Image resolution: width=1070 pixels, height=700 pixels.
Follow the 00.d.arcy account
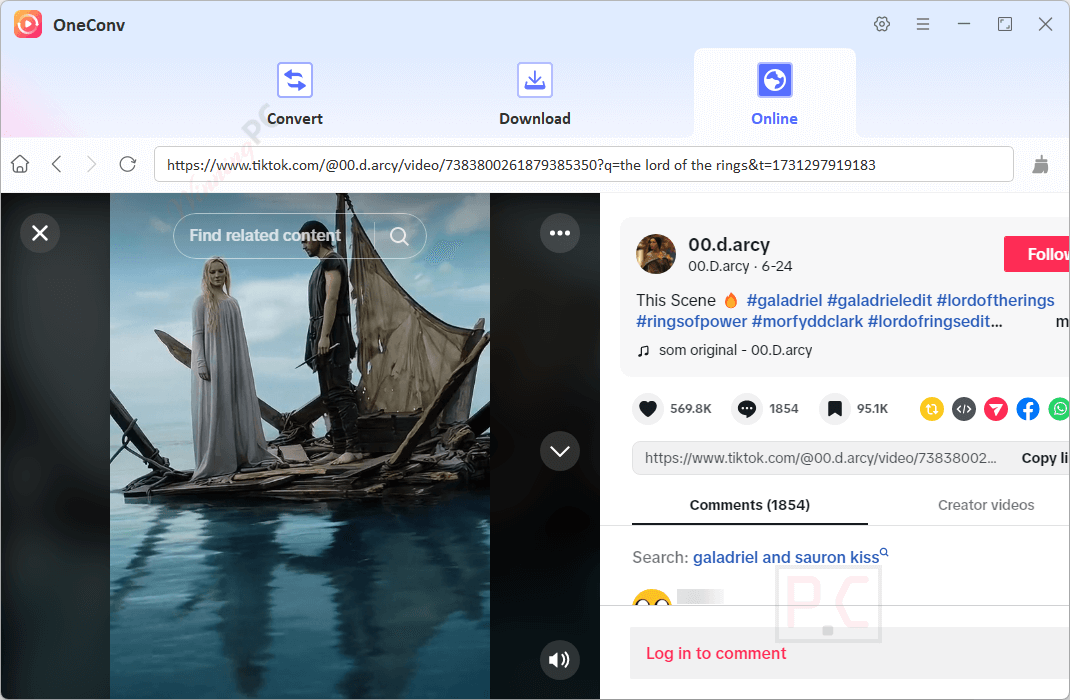(x=1037, y=254)
